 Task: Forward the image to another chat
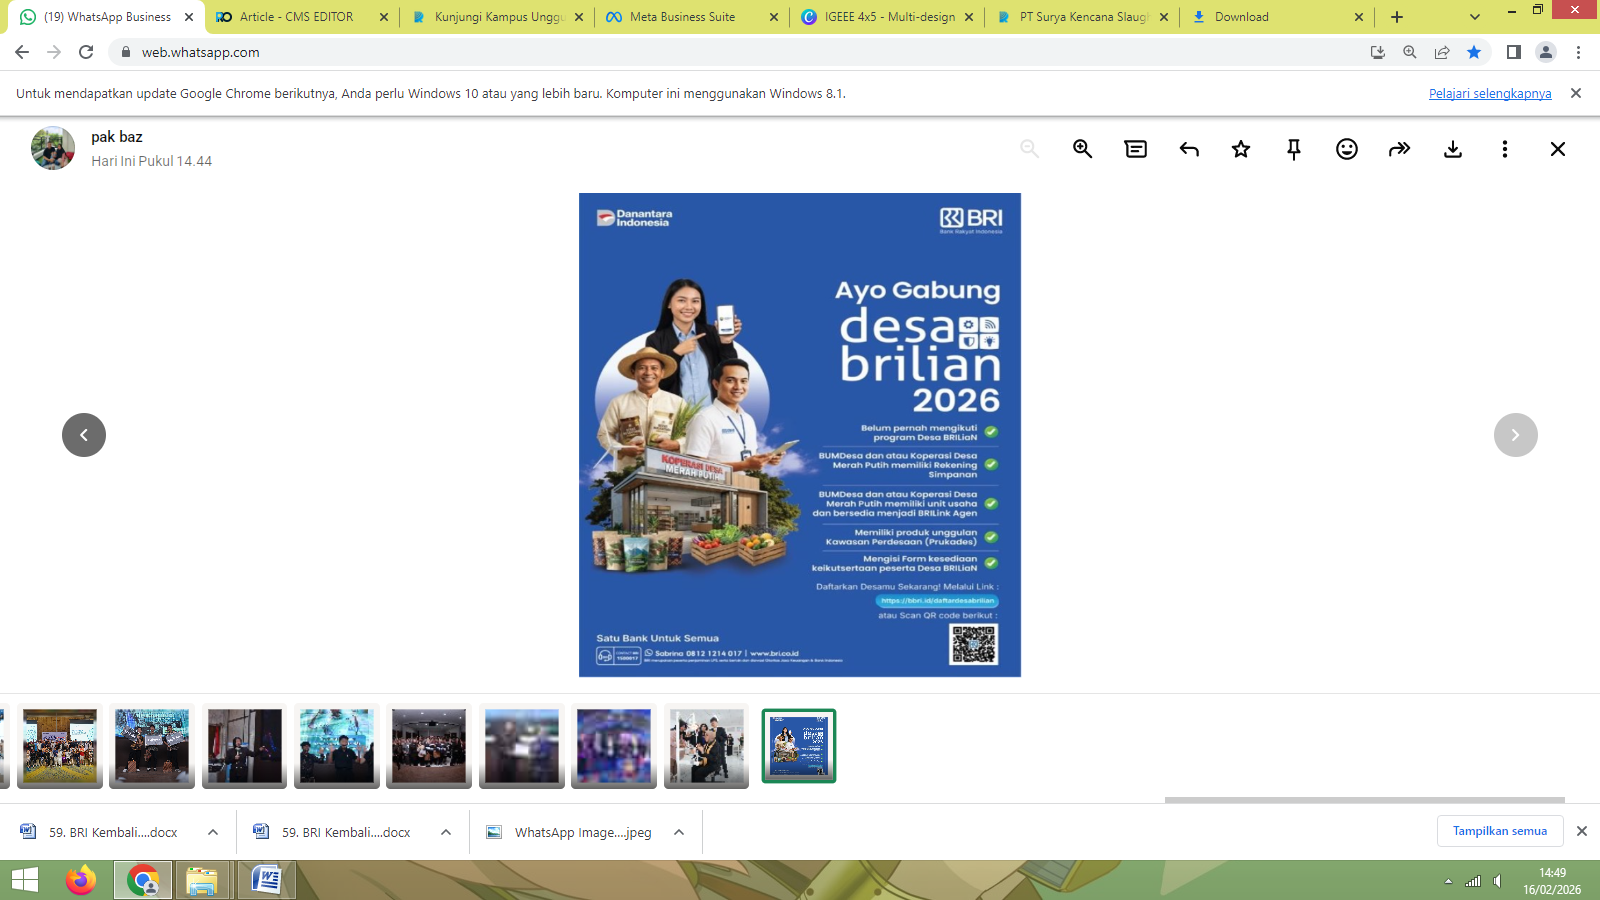click(1400, 149)
